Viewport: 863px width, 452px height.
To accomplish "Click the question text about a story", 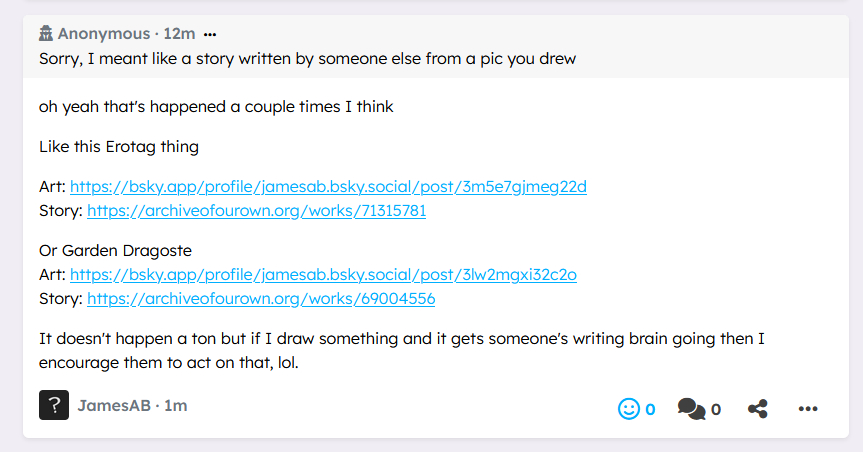I will point(307,58).
